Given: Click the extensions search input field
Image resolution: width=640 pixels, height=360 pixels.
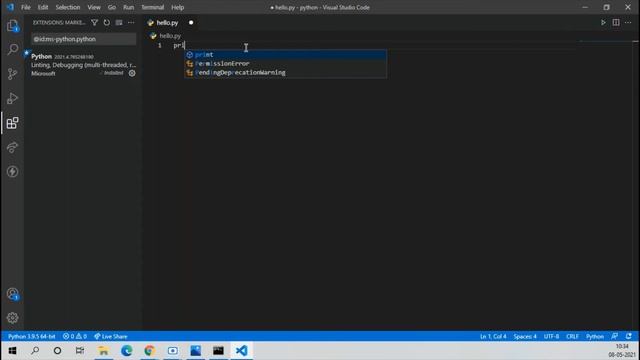Looking at the screenshot, I should coord(84,39).
